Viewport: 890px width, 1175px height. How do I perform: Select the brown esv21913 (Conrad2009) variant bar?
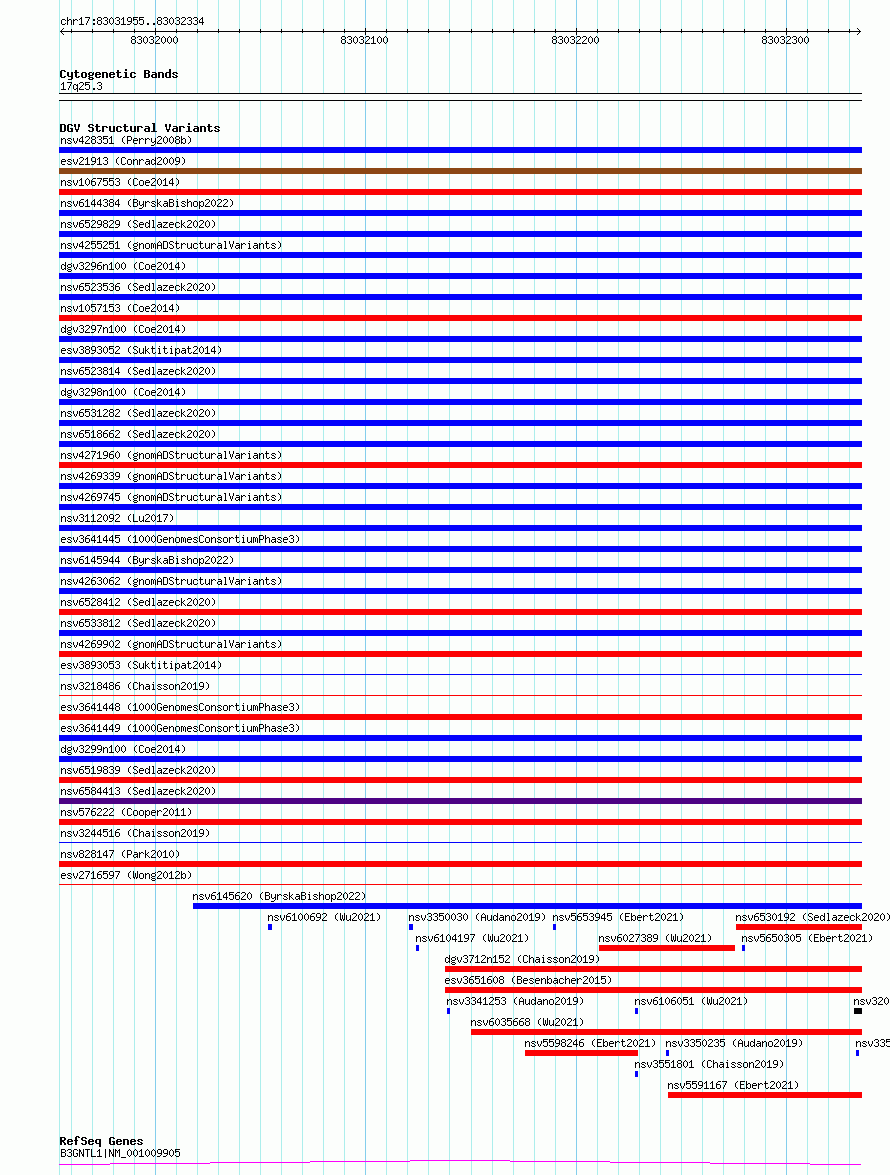461,171
